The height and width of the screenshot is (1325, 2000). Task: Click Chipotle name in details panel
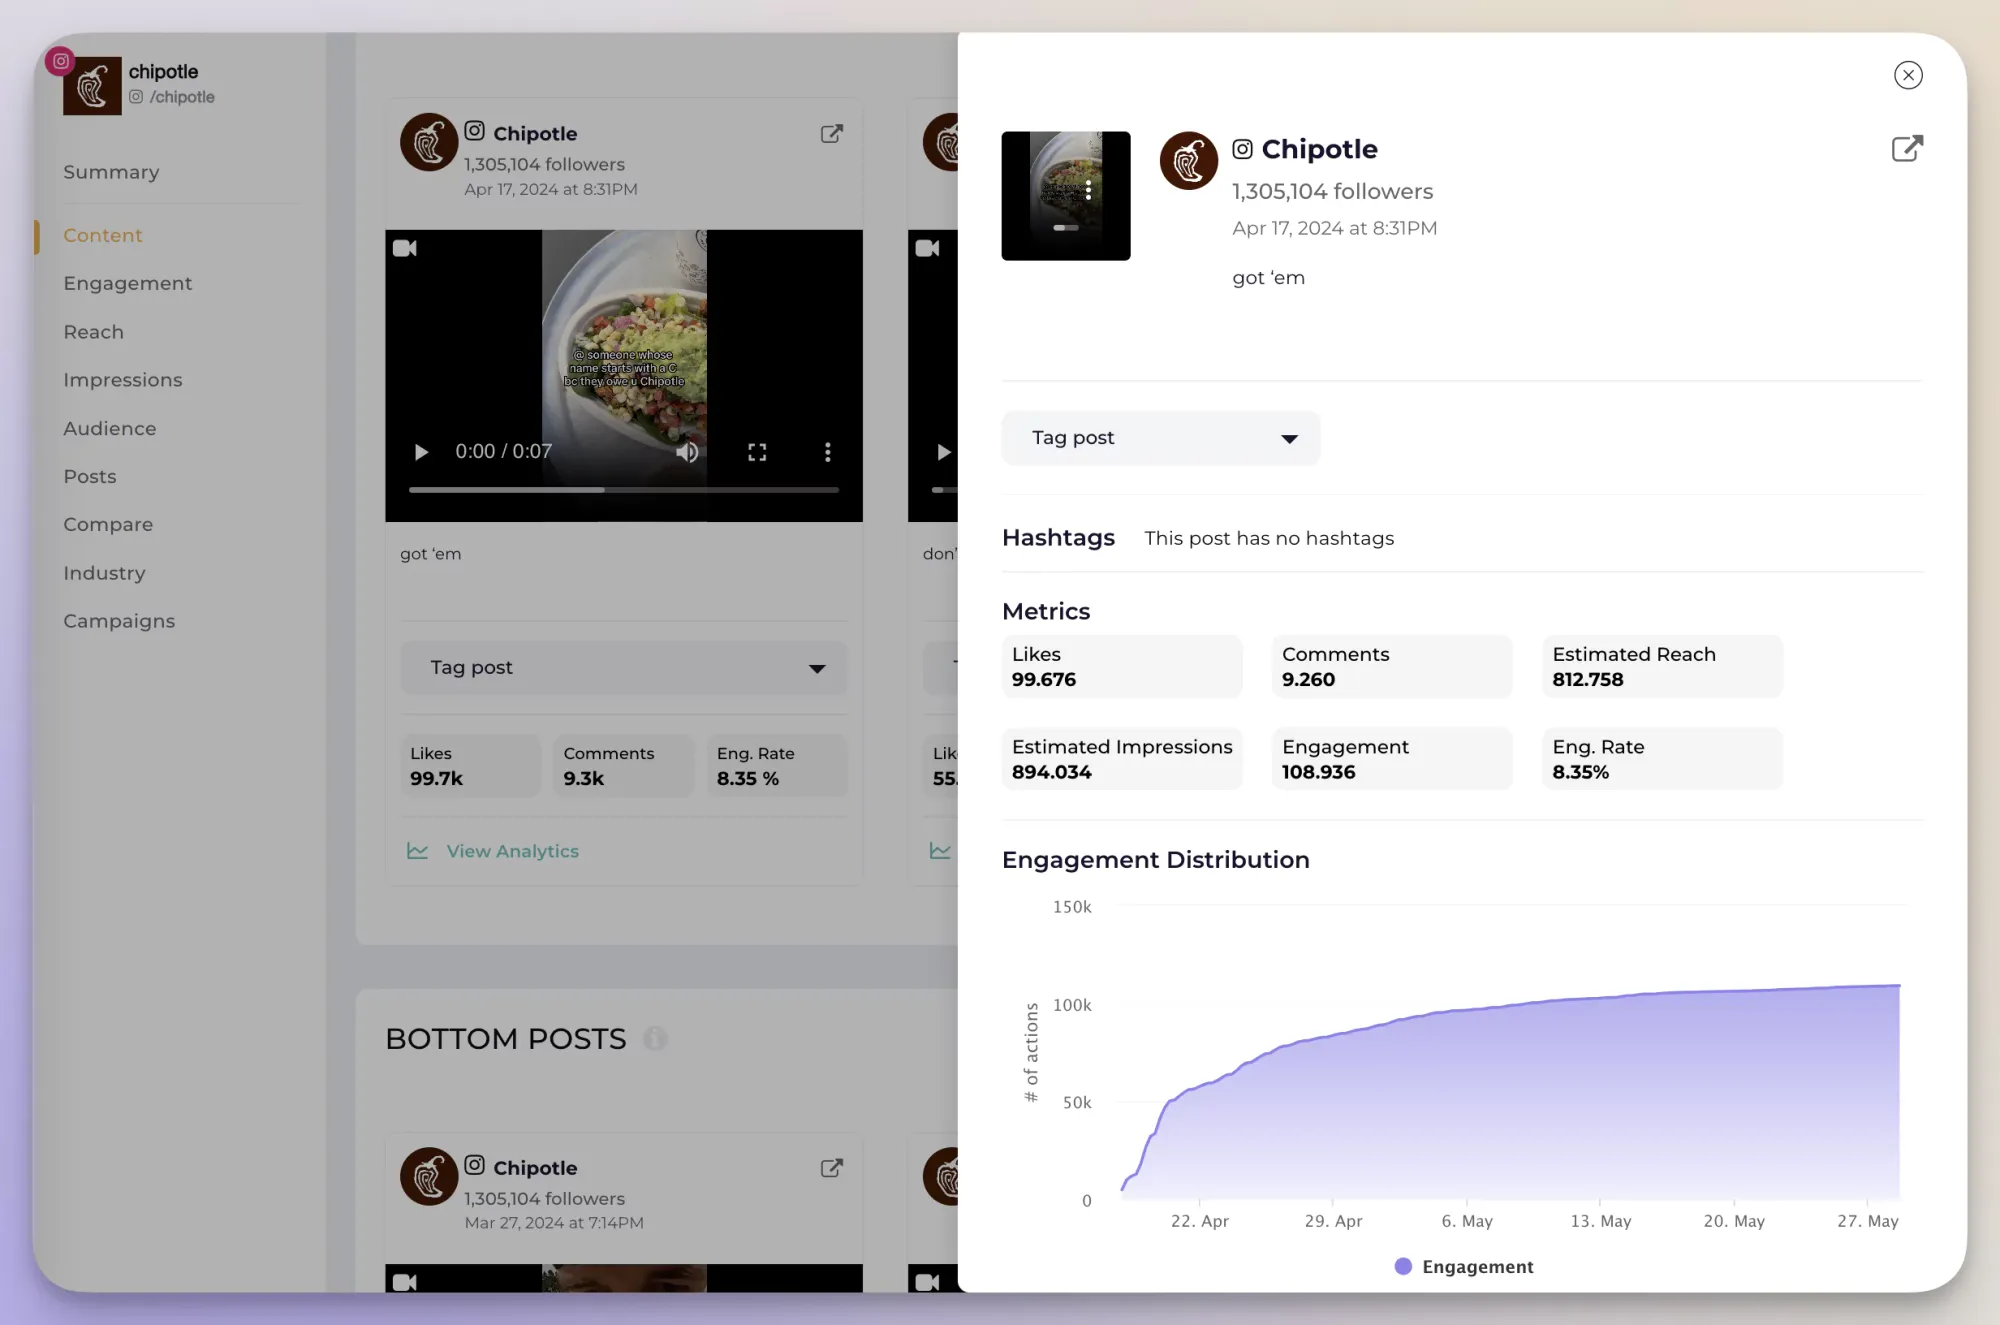pos(1319,149)
